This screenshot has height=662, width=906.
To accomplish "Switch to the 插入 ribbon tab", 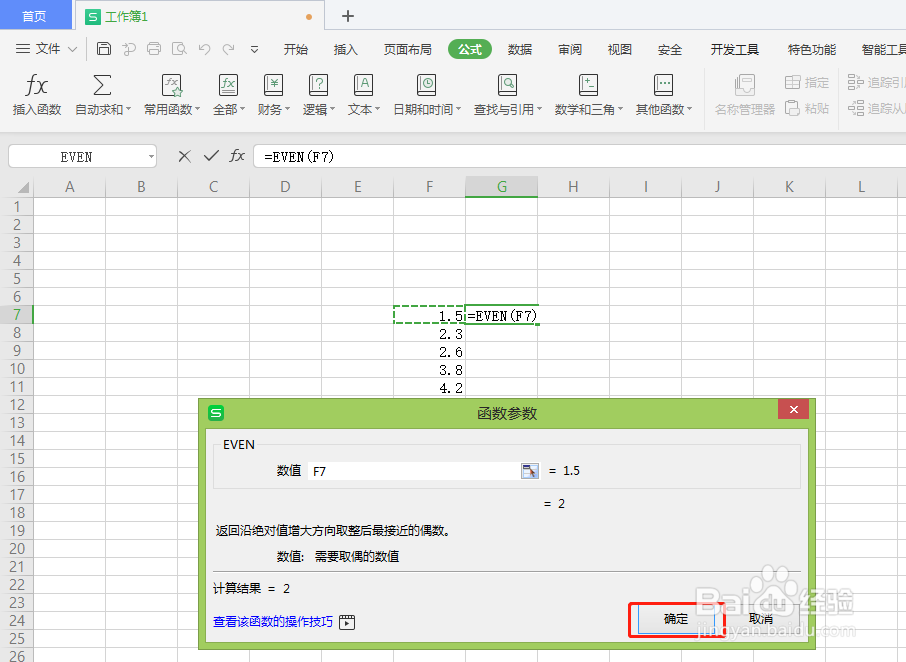I will pos(346,50).
